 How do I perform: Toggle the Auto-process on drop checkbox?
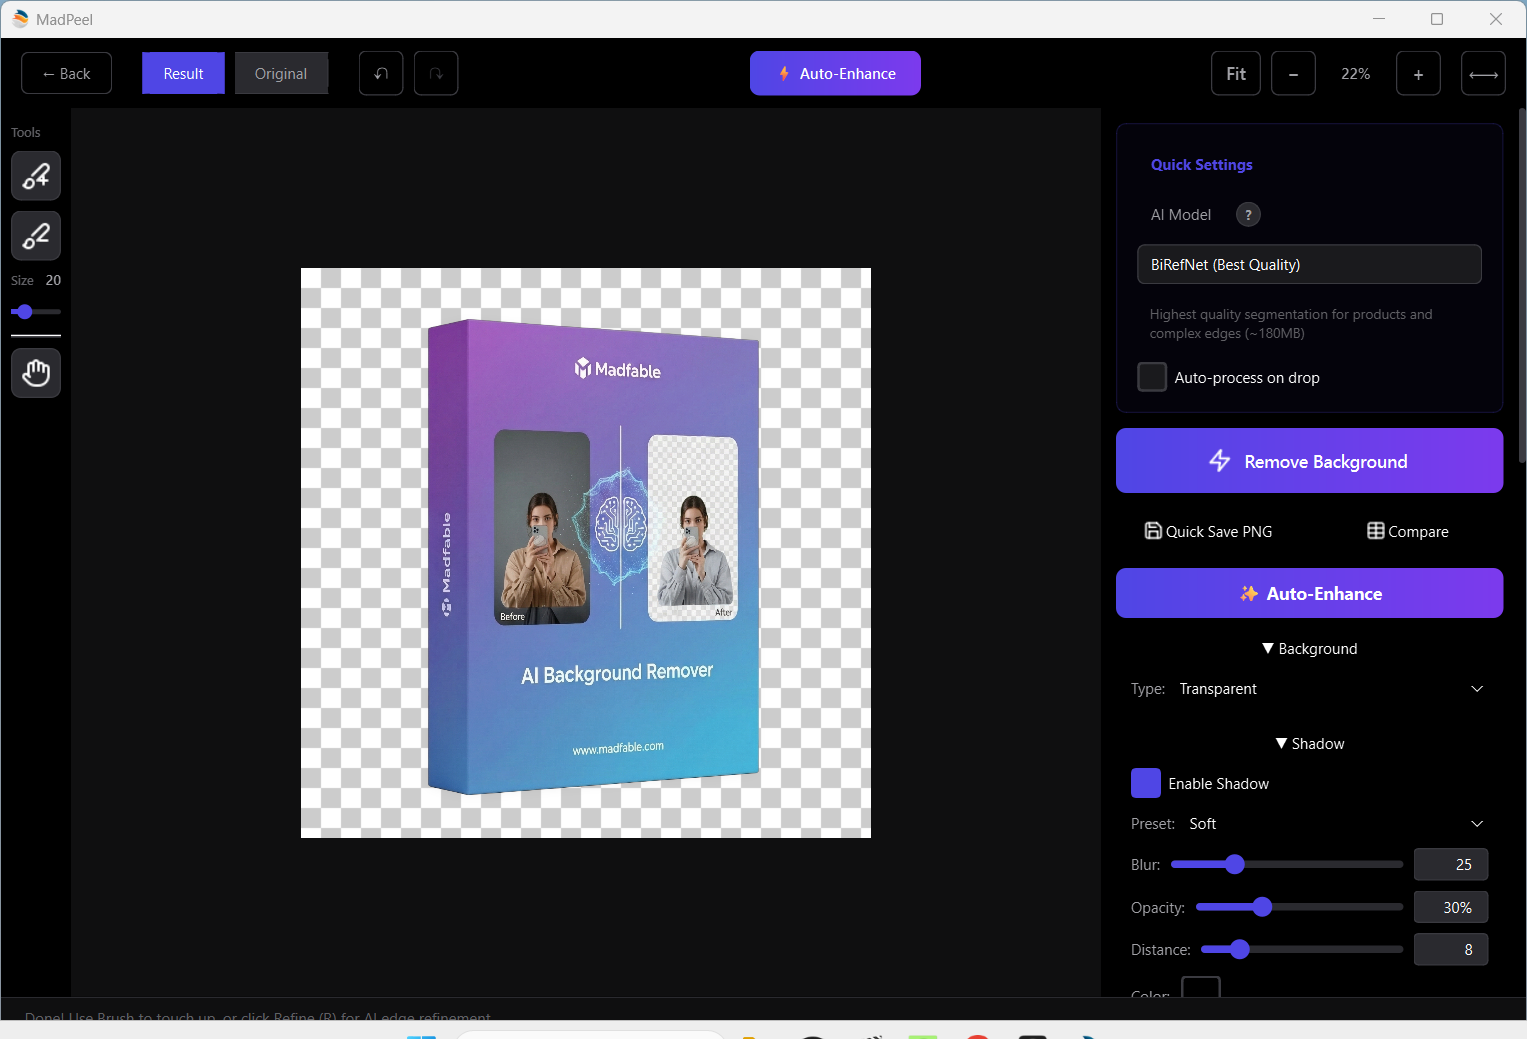tap(1152, 377)
